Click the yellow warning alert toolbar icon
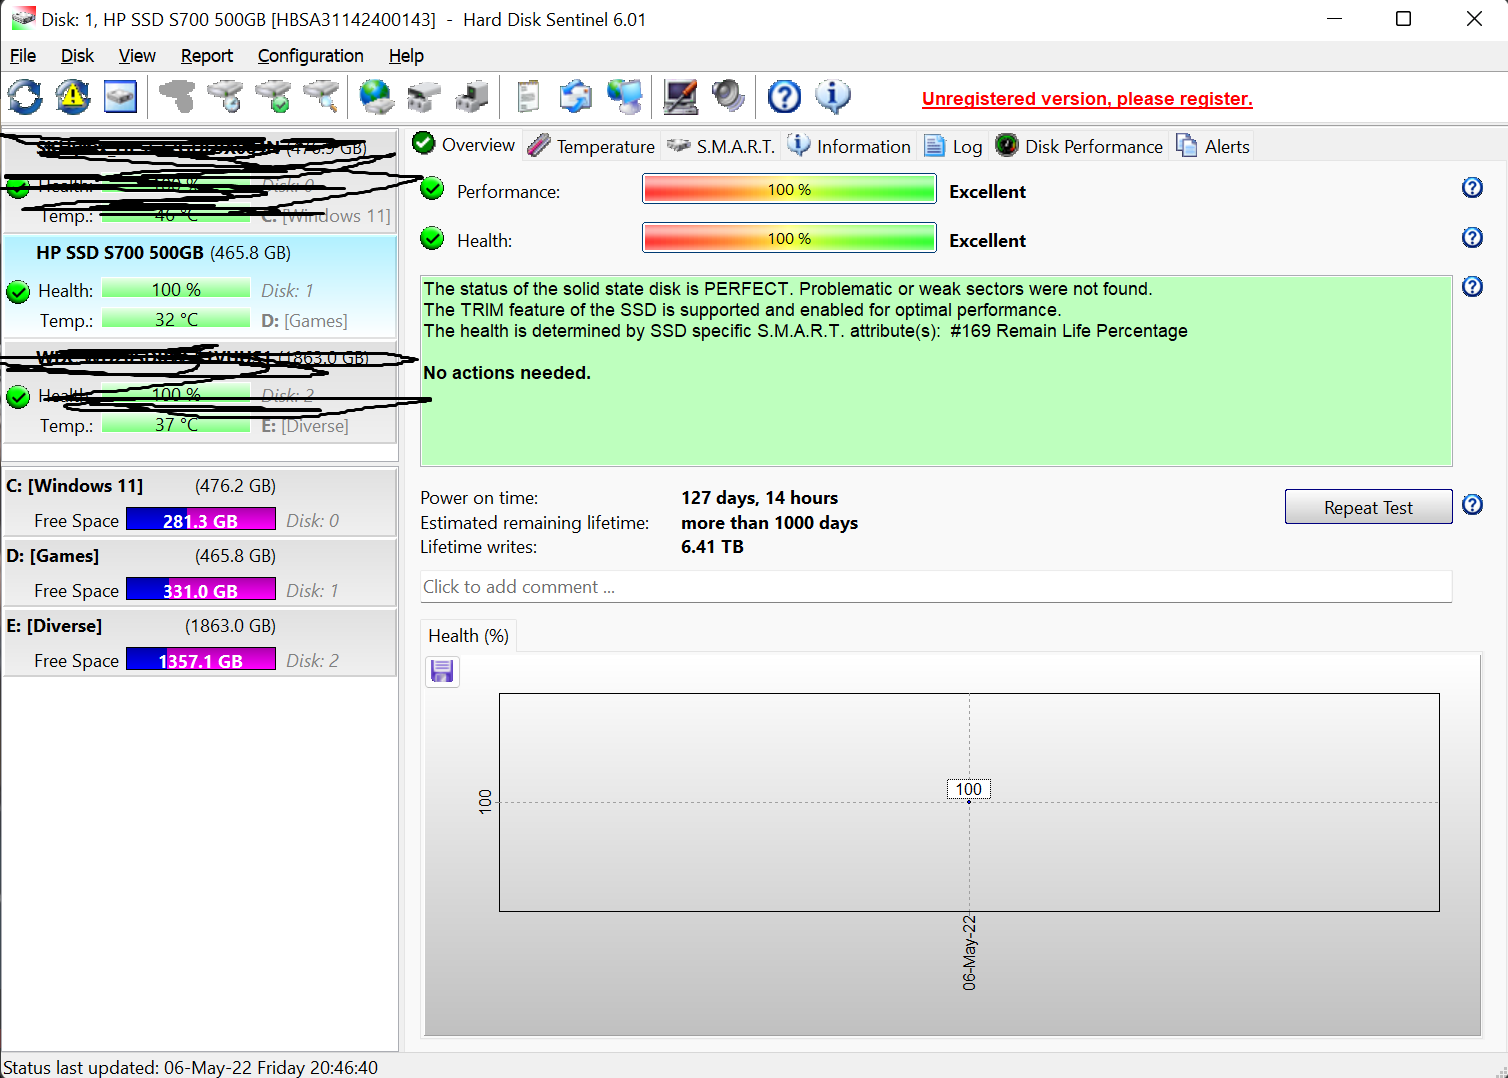The width and height of the screenshot is (1508, 1078). [73, 97]
